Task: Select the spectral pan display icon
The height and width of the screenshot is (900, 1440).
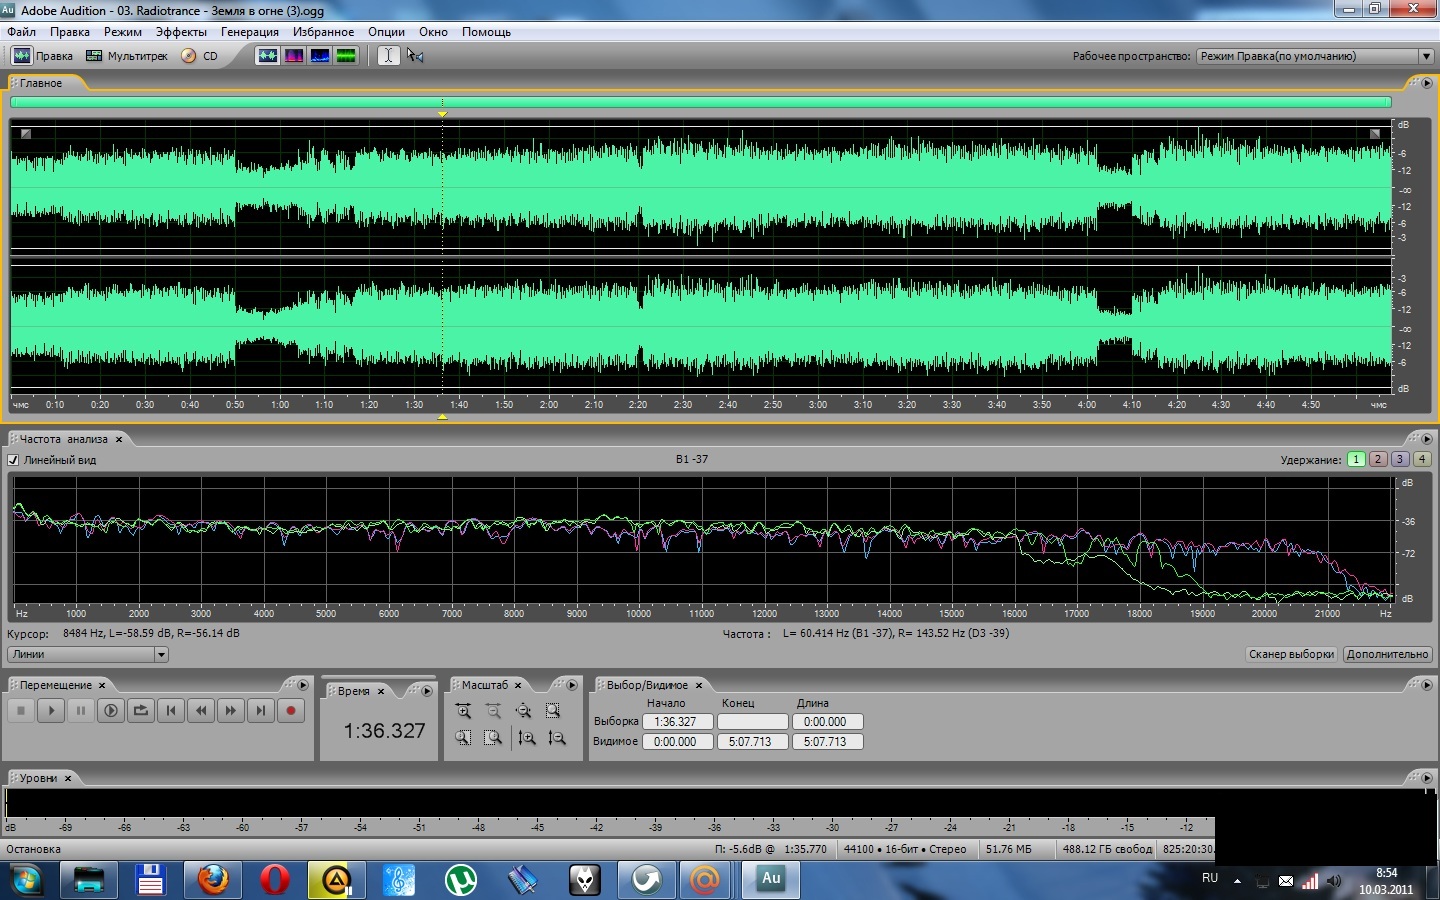Action: 320,56
